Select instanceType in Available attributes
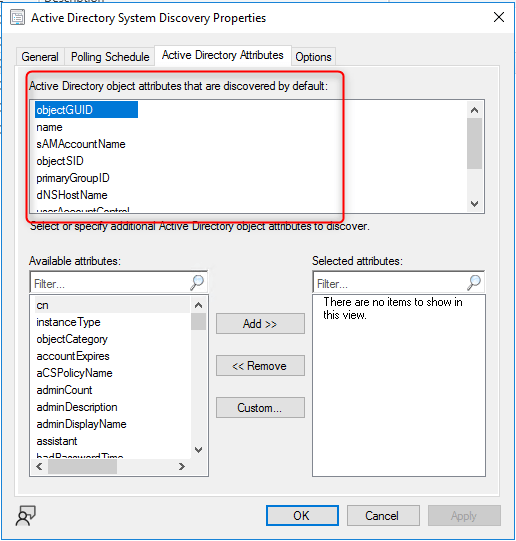 (69, 322)
